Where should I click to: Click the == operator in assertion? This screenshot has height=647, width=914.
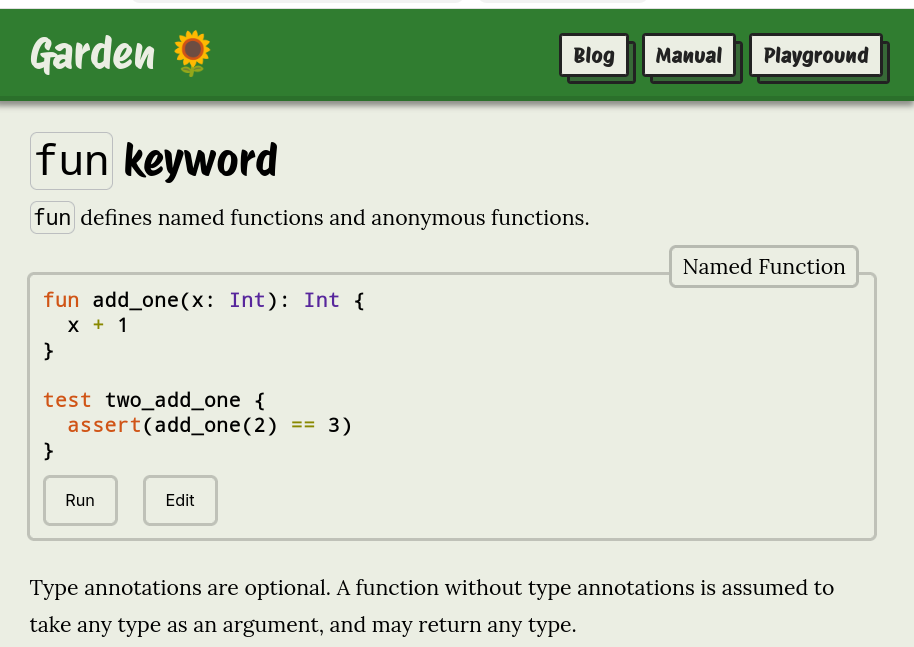[302, 426]
